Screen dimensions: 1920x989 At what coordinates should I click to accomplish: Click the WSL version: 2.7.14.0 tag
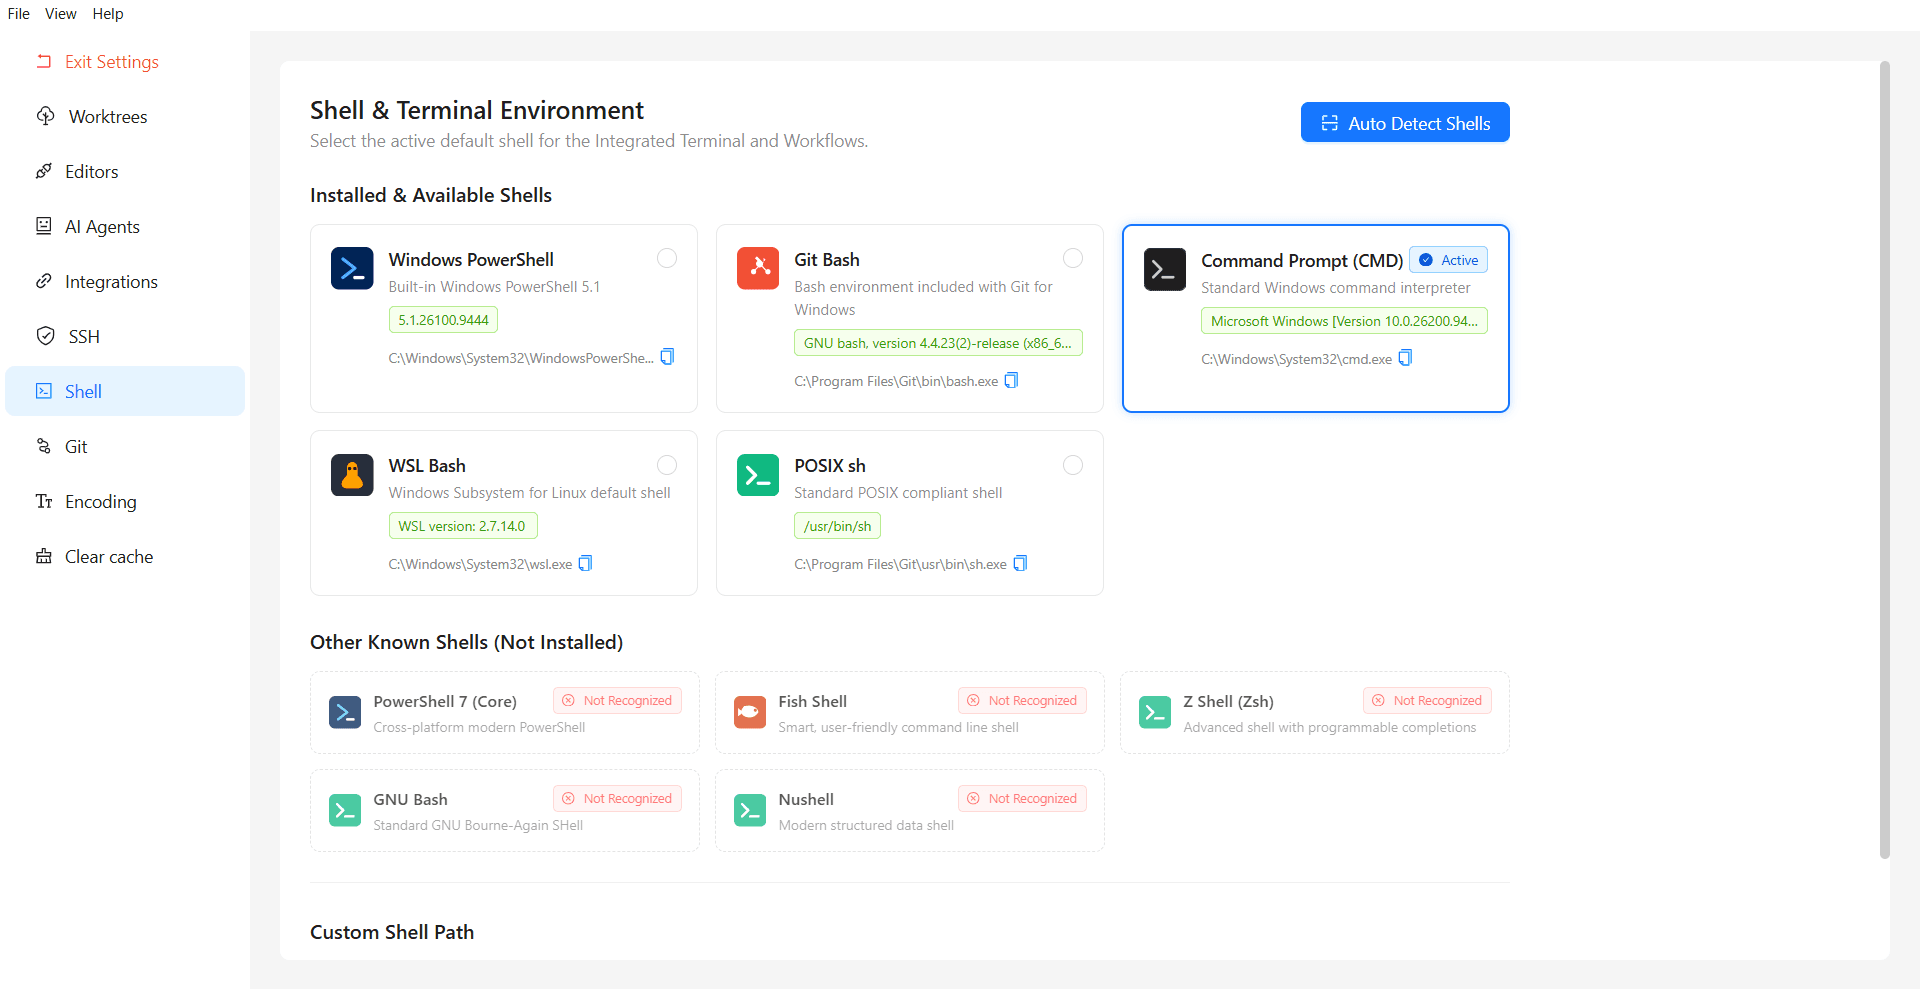pyautogui.click(x=463, y=526)
